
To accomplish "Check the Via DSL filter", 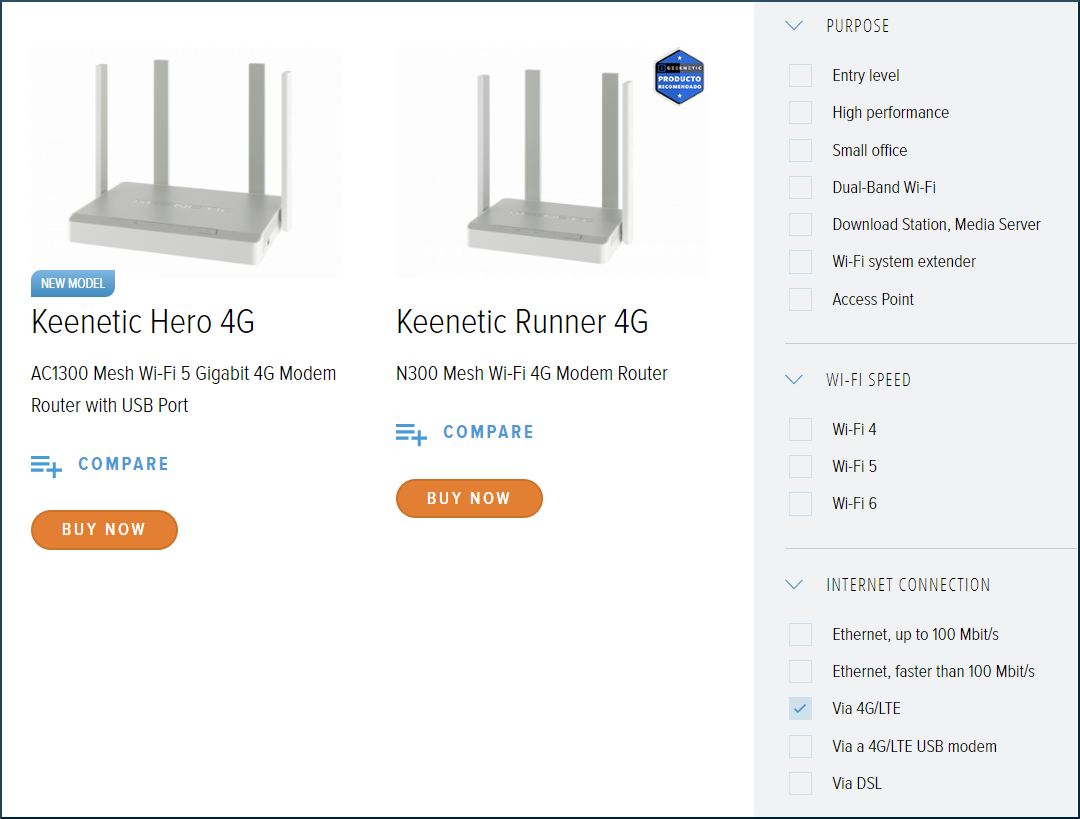I will pos(800,783).
